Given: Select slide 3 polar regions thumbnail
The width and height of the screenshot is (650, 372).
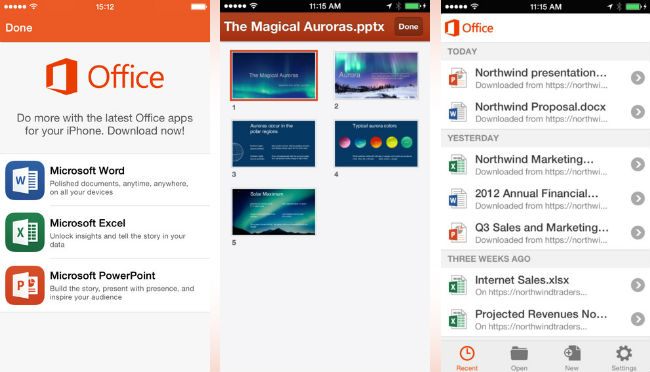Looking at the screenshot, I should [x=274, y=143].
